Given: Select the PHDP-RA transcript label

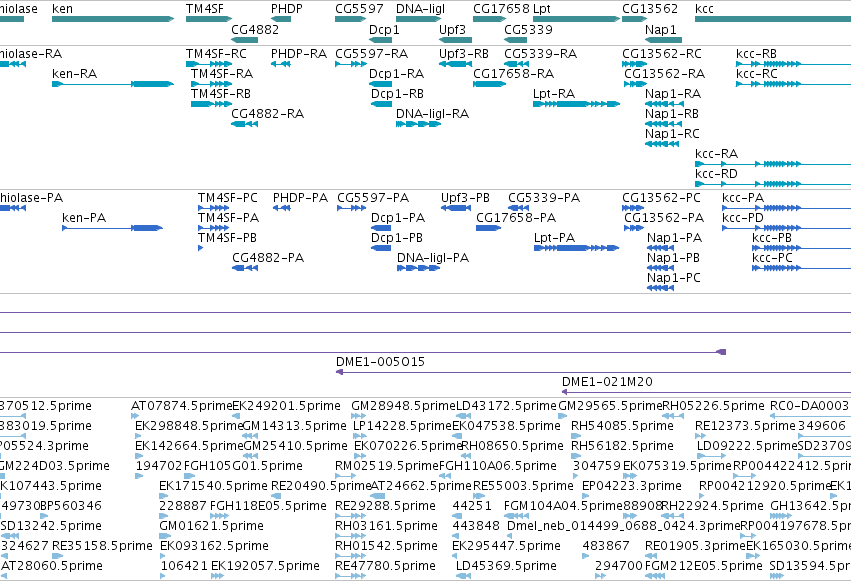Looking at the screenshot, I should pyautogui.click(x=299, y=54).
